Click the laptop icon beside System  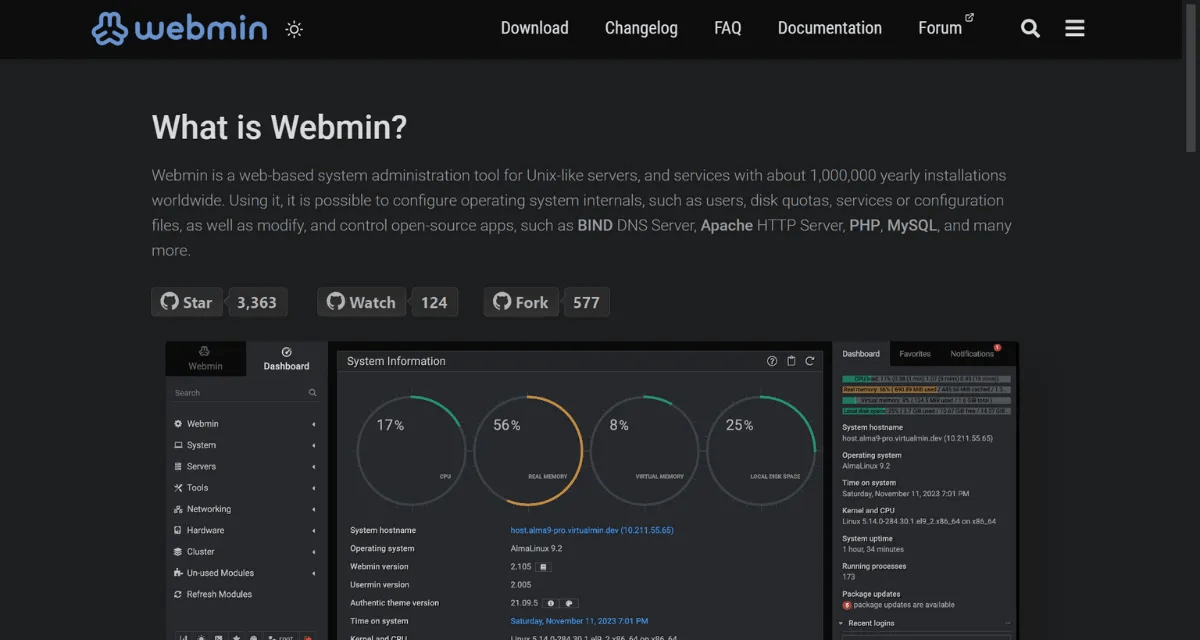click(178, 445)
